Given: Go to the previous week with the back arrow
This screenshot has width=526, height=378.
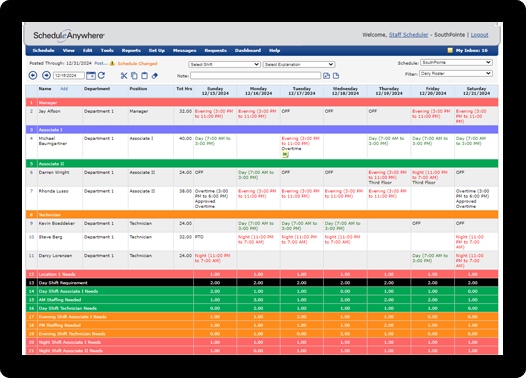Looking at the screenshot, I should pyautogui.click(x=33, y=75).
